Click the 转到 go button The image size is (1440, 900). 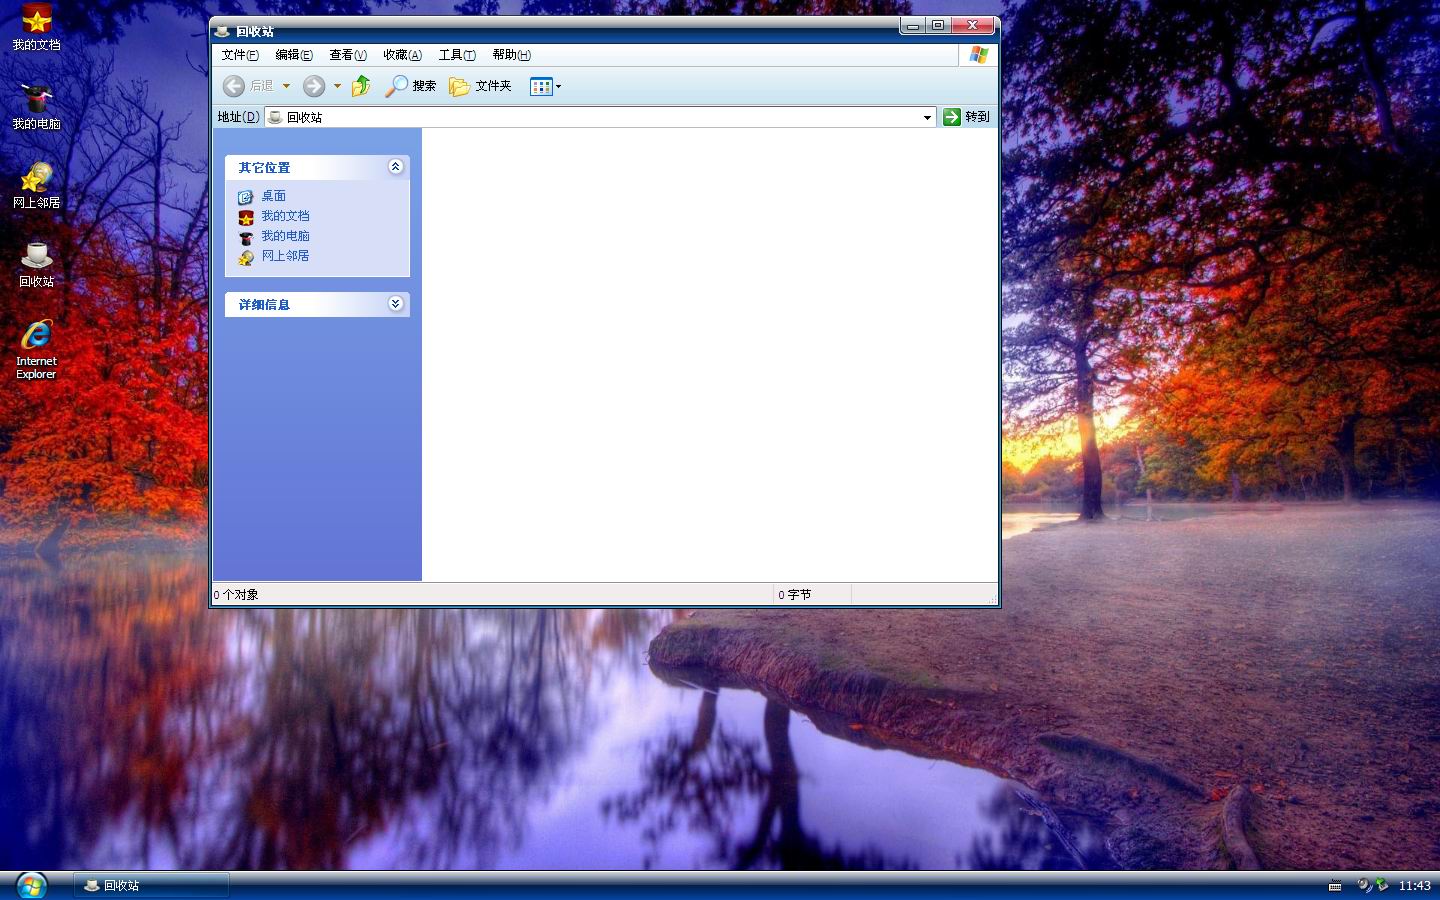tap(966, 117)
